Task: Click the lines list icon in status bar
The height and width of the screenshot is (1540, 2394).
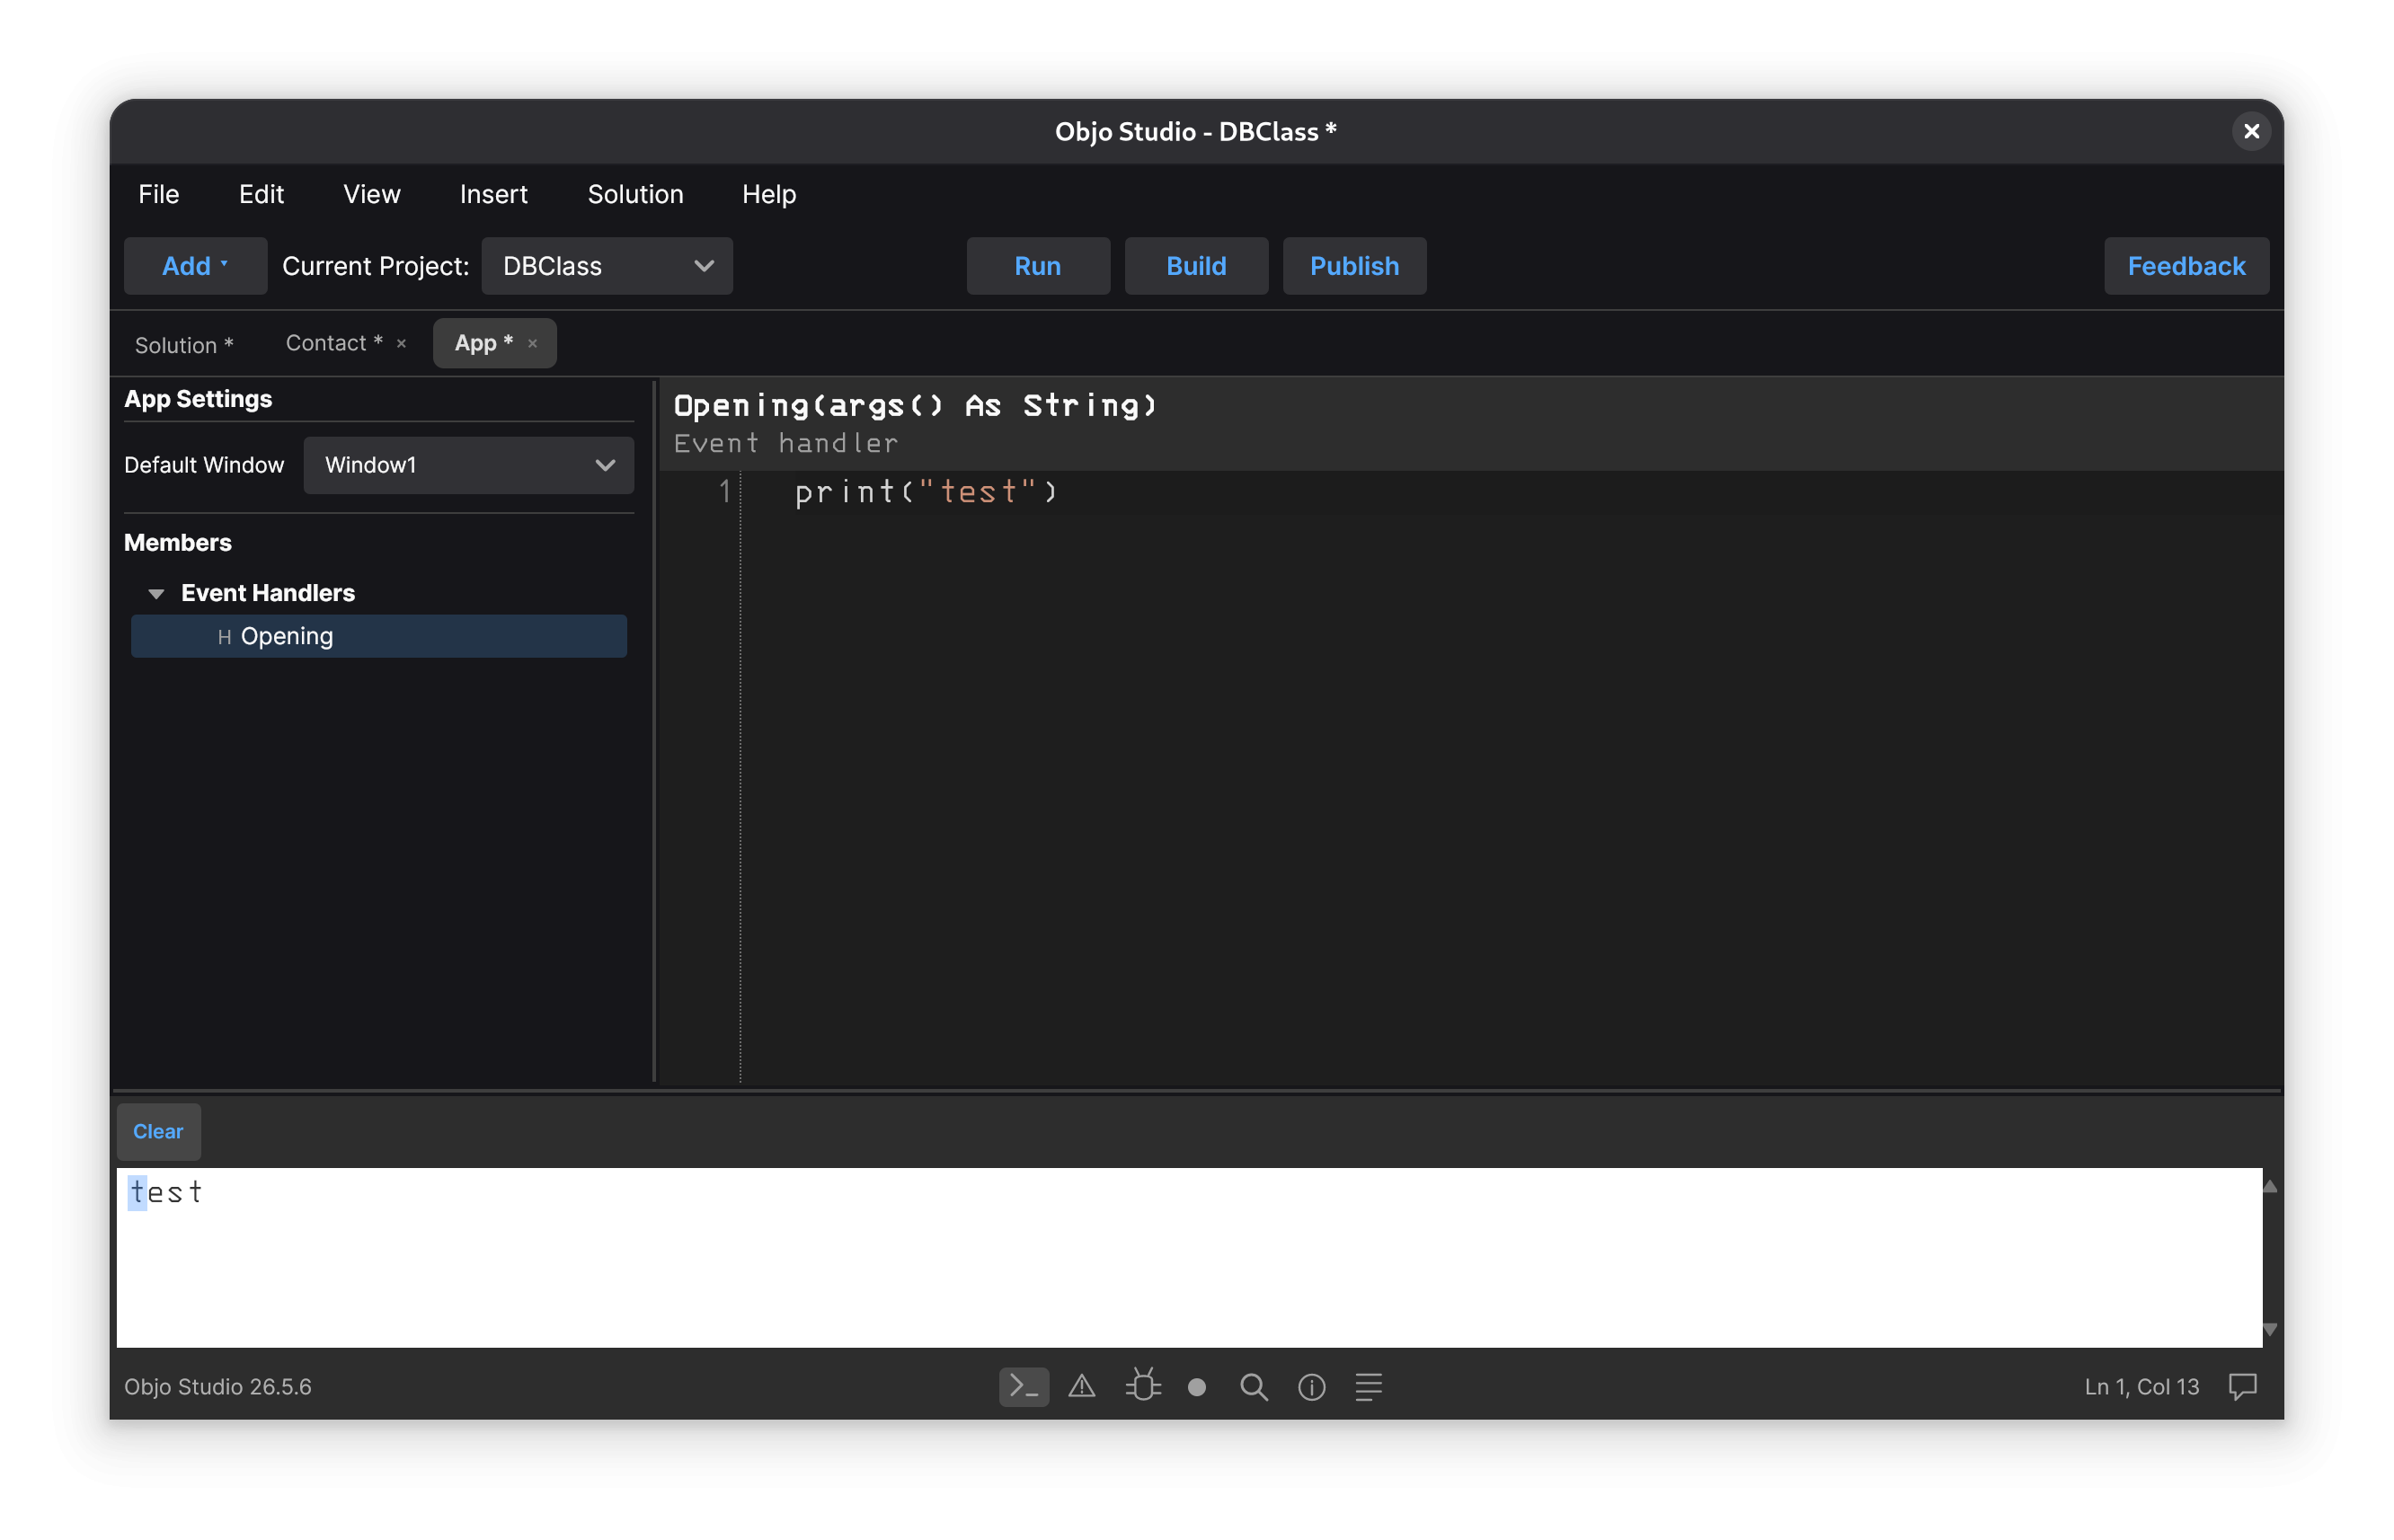Action: coord(1368,1386)
